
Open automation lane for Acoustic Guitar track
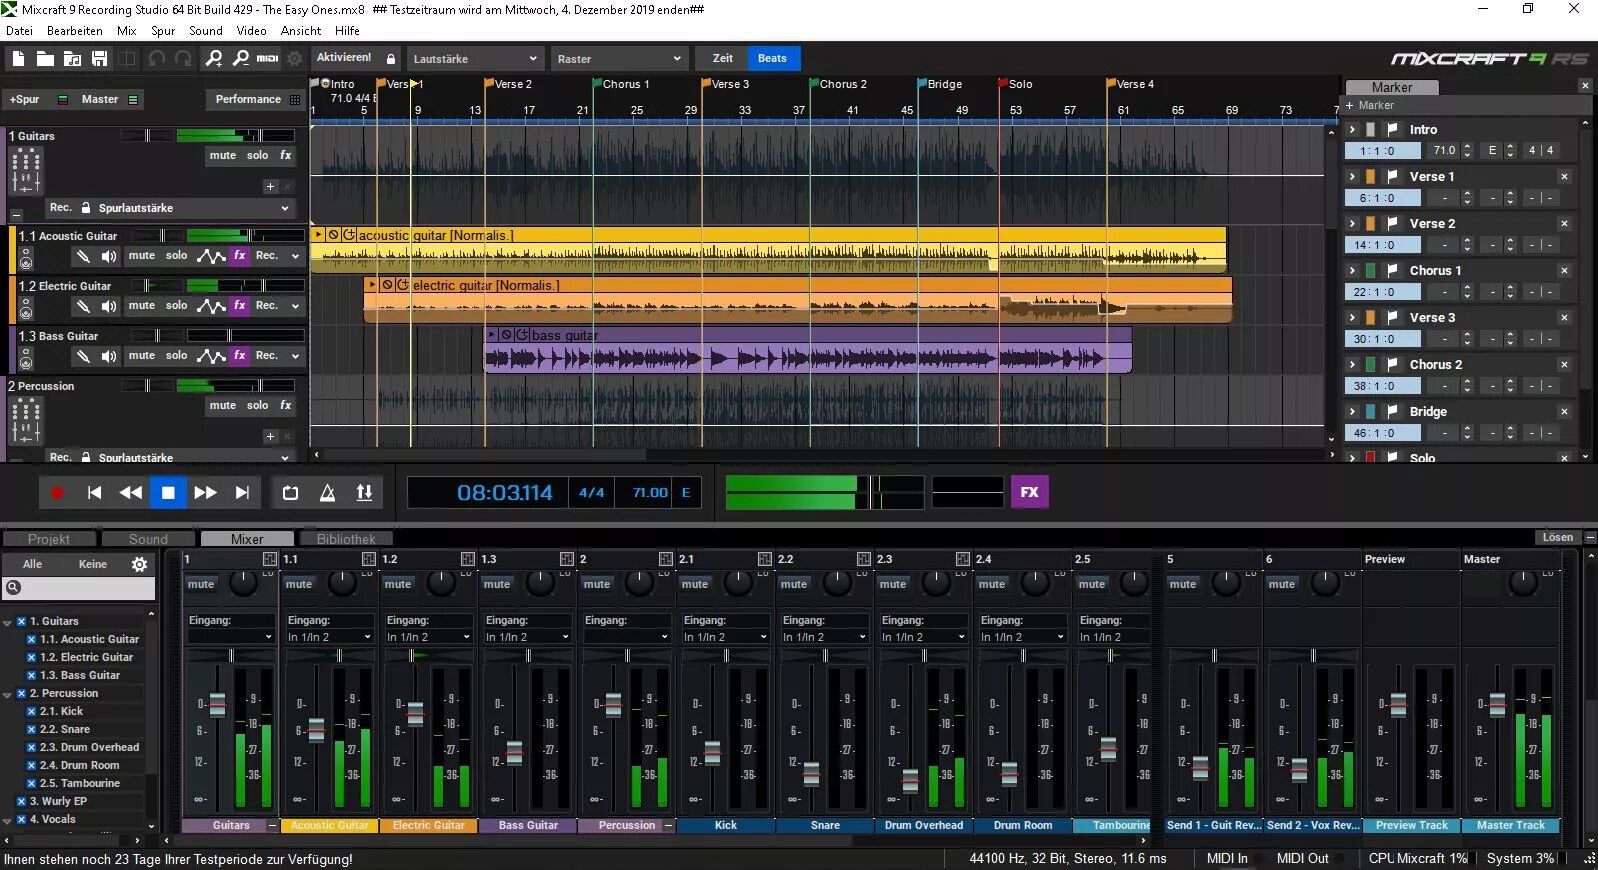click(x=211, y=256)
